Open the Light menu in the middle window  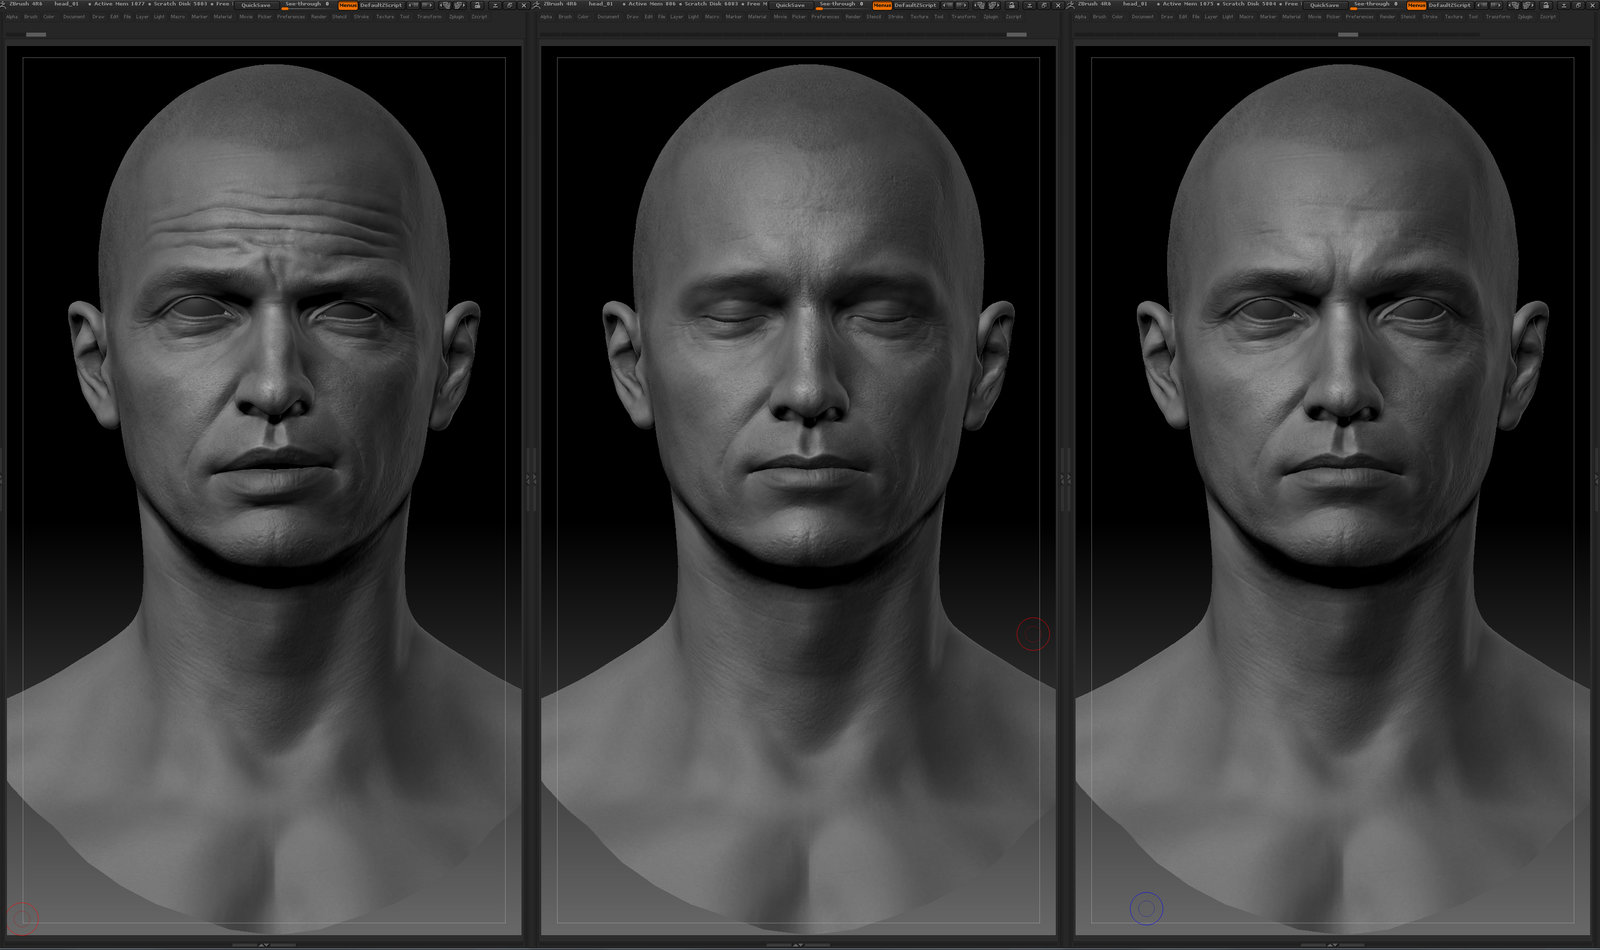tap(693, 17)
